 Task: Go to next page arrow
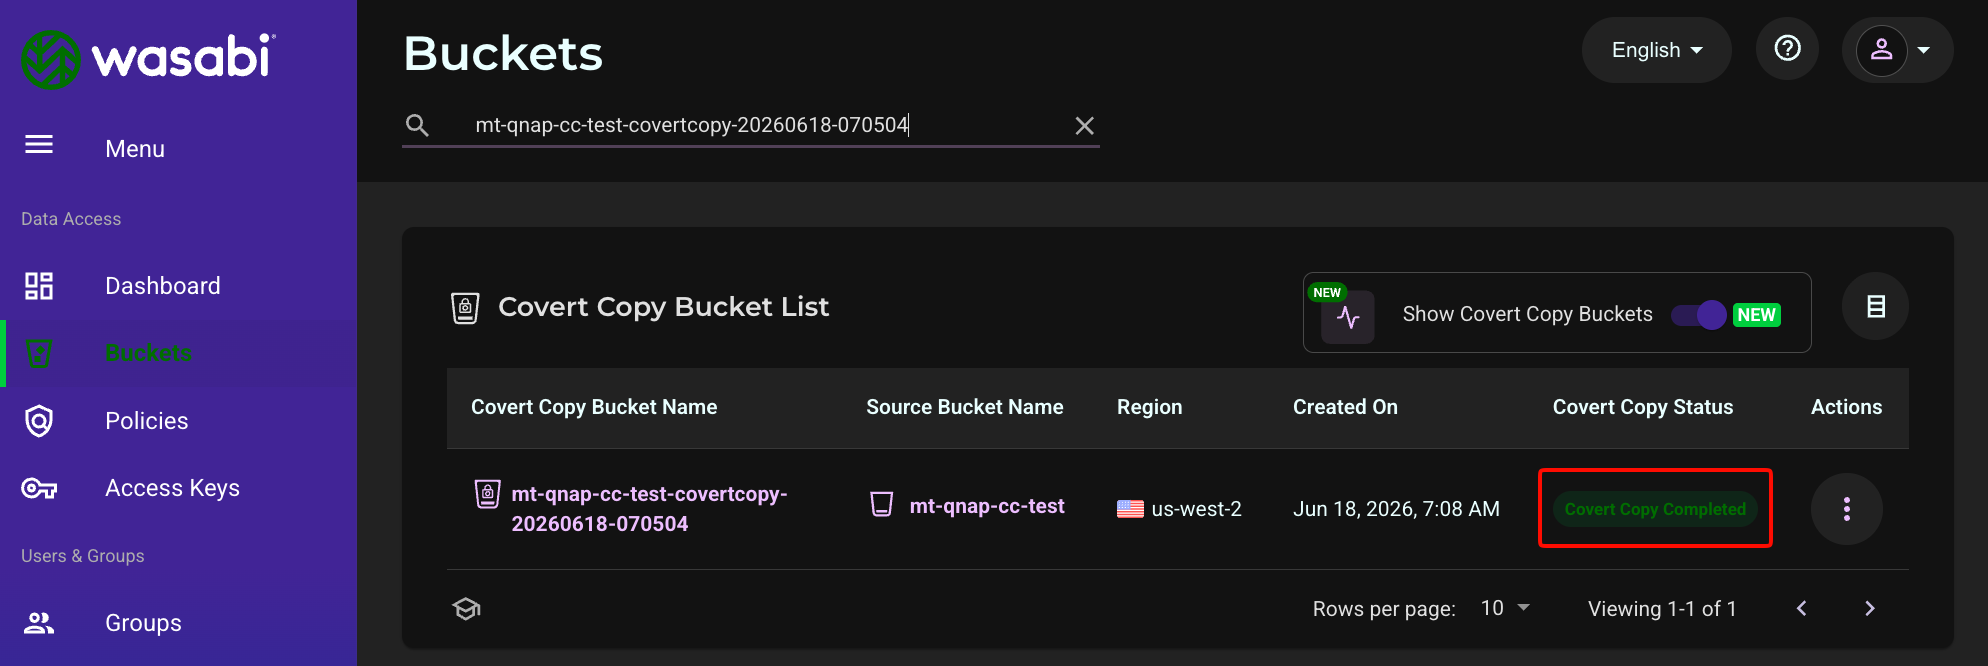pyautogui.click(x=1869, y=608)
